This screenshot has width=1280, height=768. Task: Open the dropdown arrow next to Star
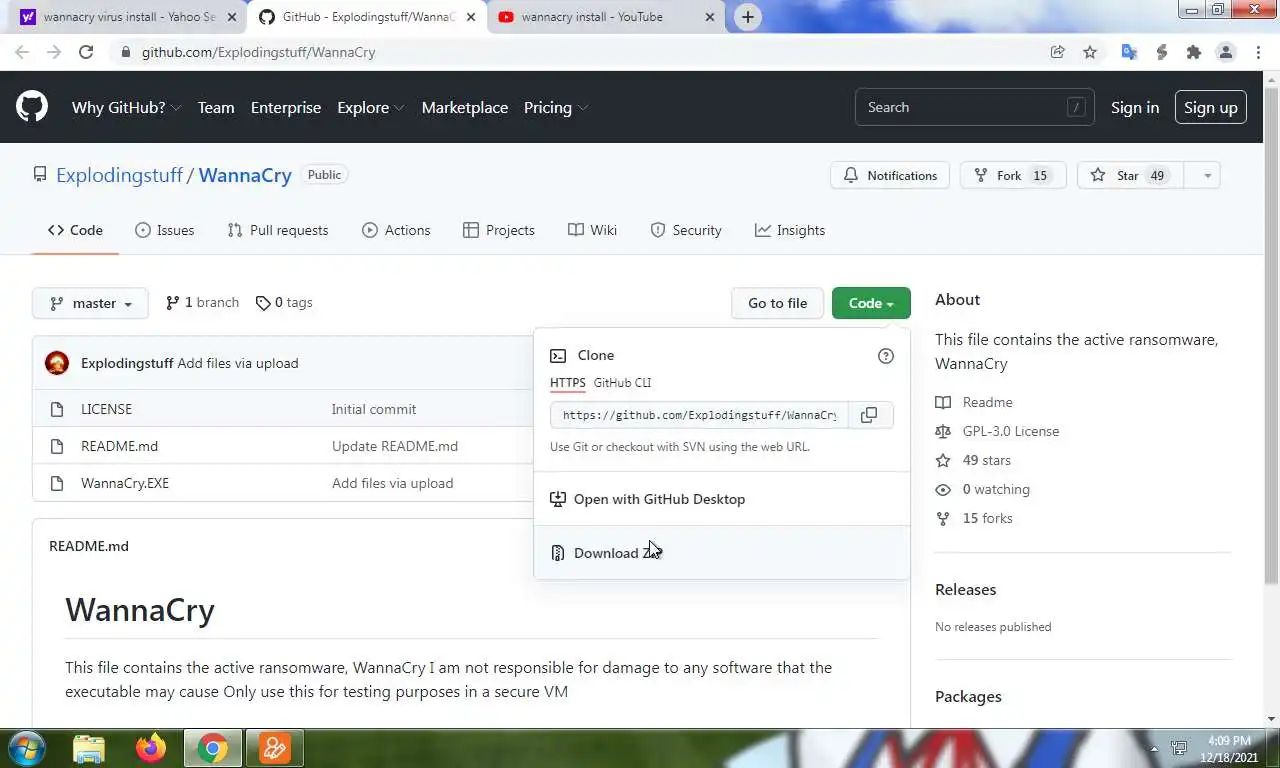[1207, 175]
